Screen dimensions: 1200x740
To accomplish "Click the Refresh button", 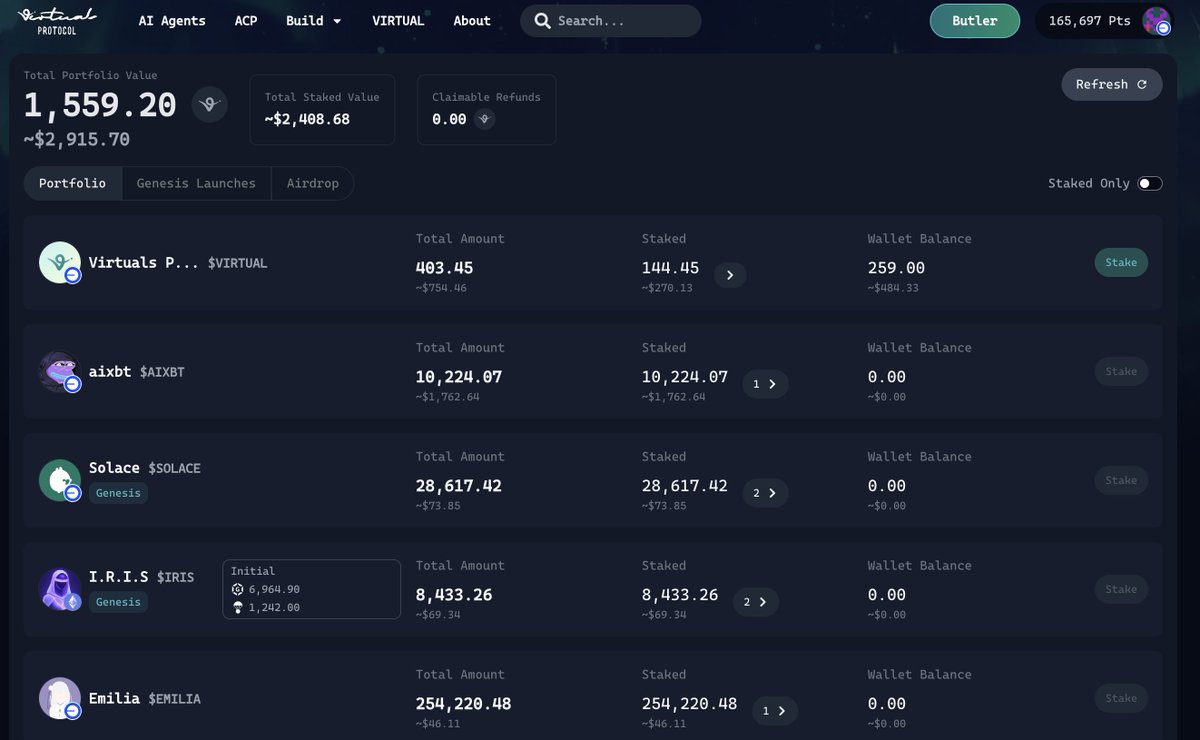I will click(1112, 84).
